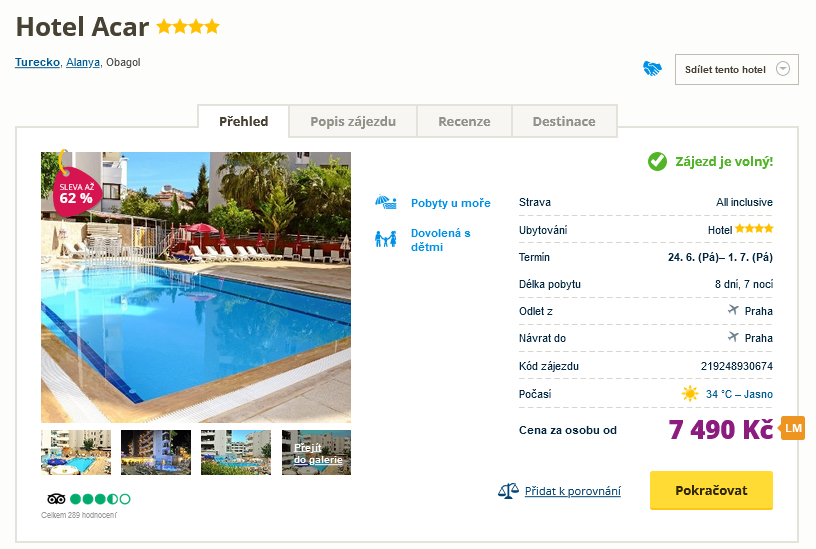This screenshot has width=816, height=549.
Task: Click the family with children icon
Action: pos(386,239)
